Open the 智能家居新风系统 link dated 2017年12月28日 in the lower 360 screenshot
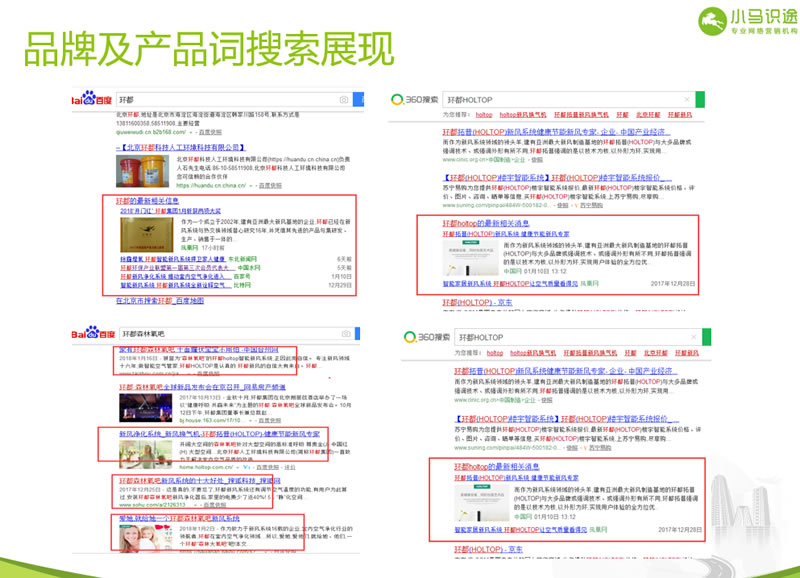This screenshot has height=578, width=800. pyautogui.click(x=520, y=530)
